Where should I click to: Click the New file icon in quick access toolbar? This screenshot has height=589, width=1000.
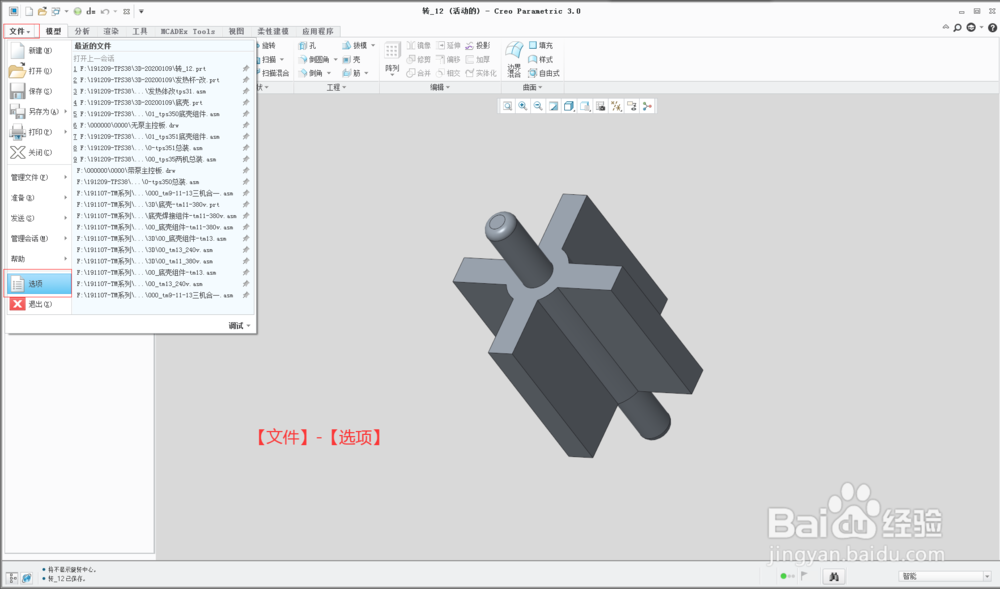point(29,11)
